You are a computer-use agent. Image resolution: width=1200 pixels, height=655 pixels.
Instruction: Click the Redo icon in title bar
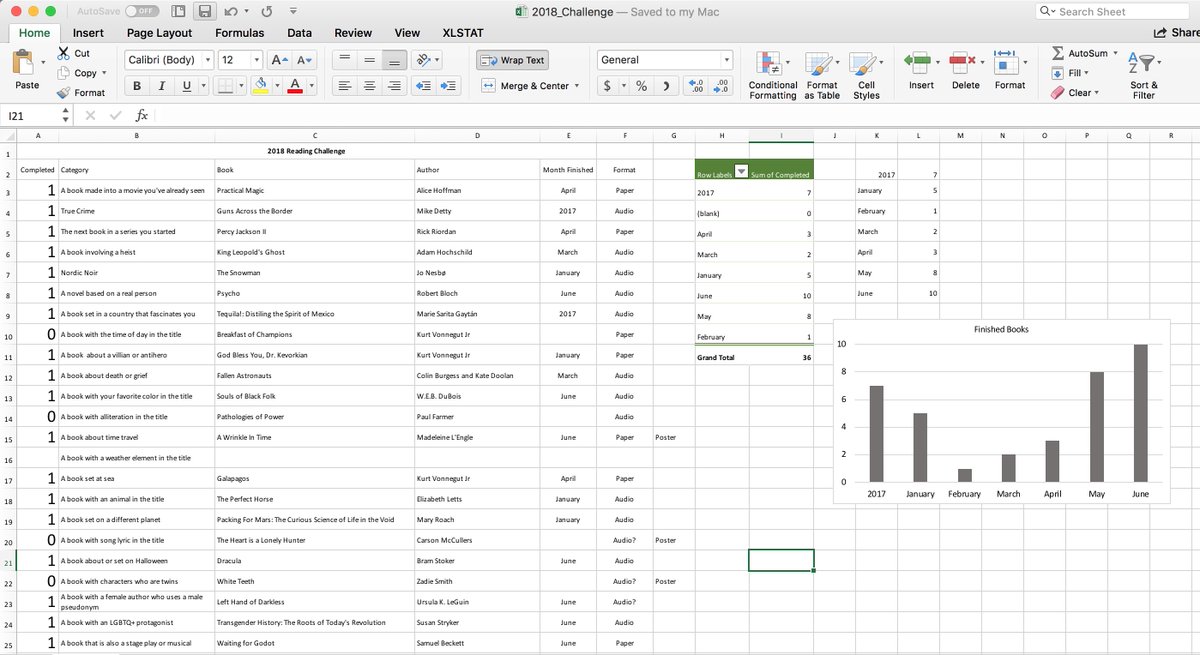point(267,12)
